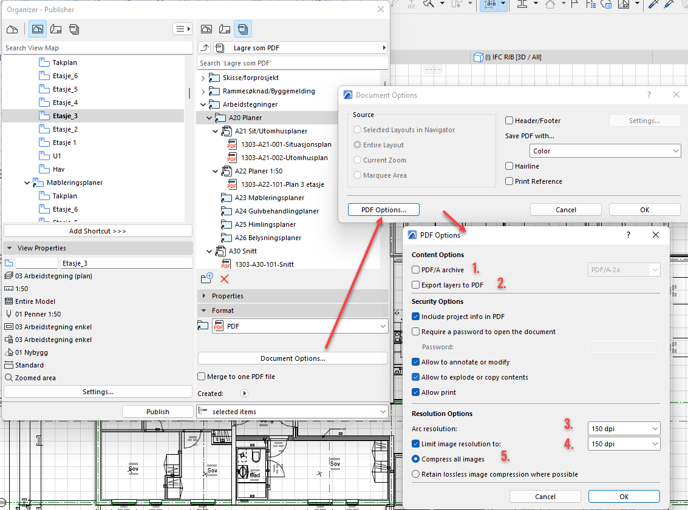Click the zoom icon beside Zoomed area
The height and width of the screenshot is (510, 688).
tap(8, 377)
